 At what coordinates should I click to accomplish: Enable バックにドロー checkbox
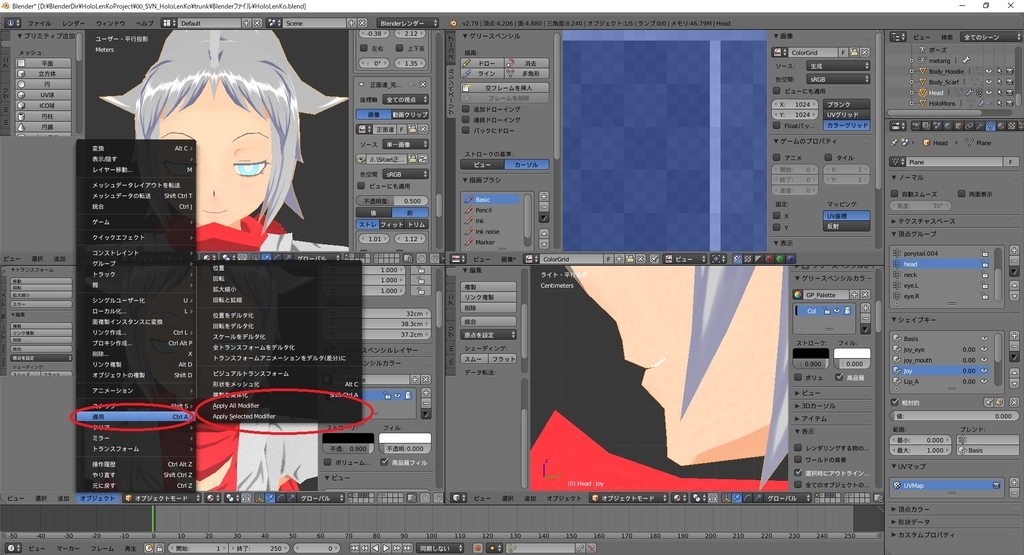coord(466,130)
